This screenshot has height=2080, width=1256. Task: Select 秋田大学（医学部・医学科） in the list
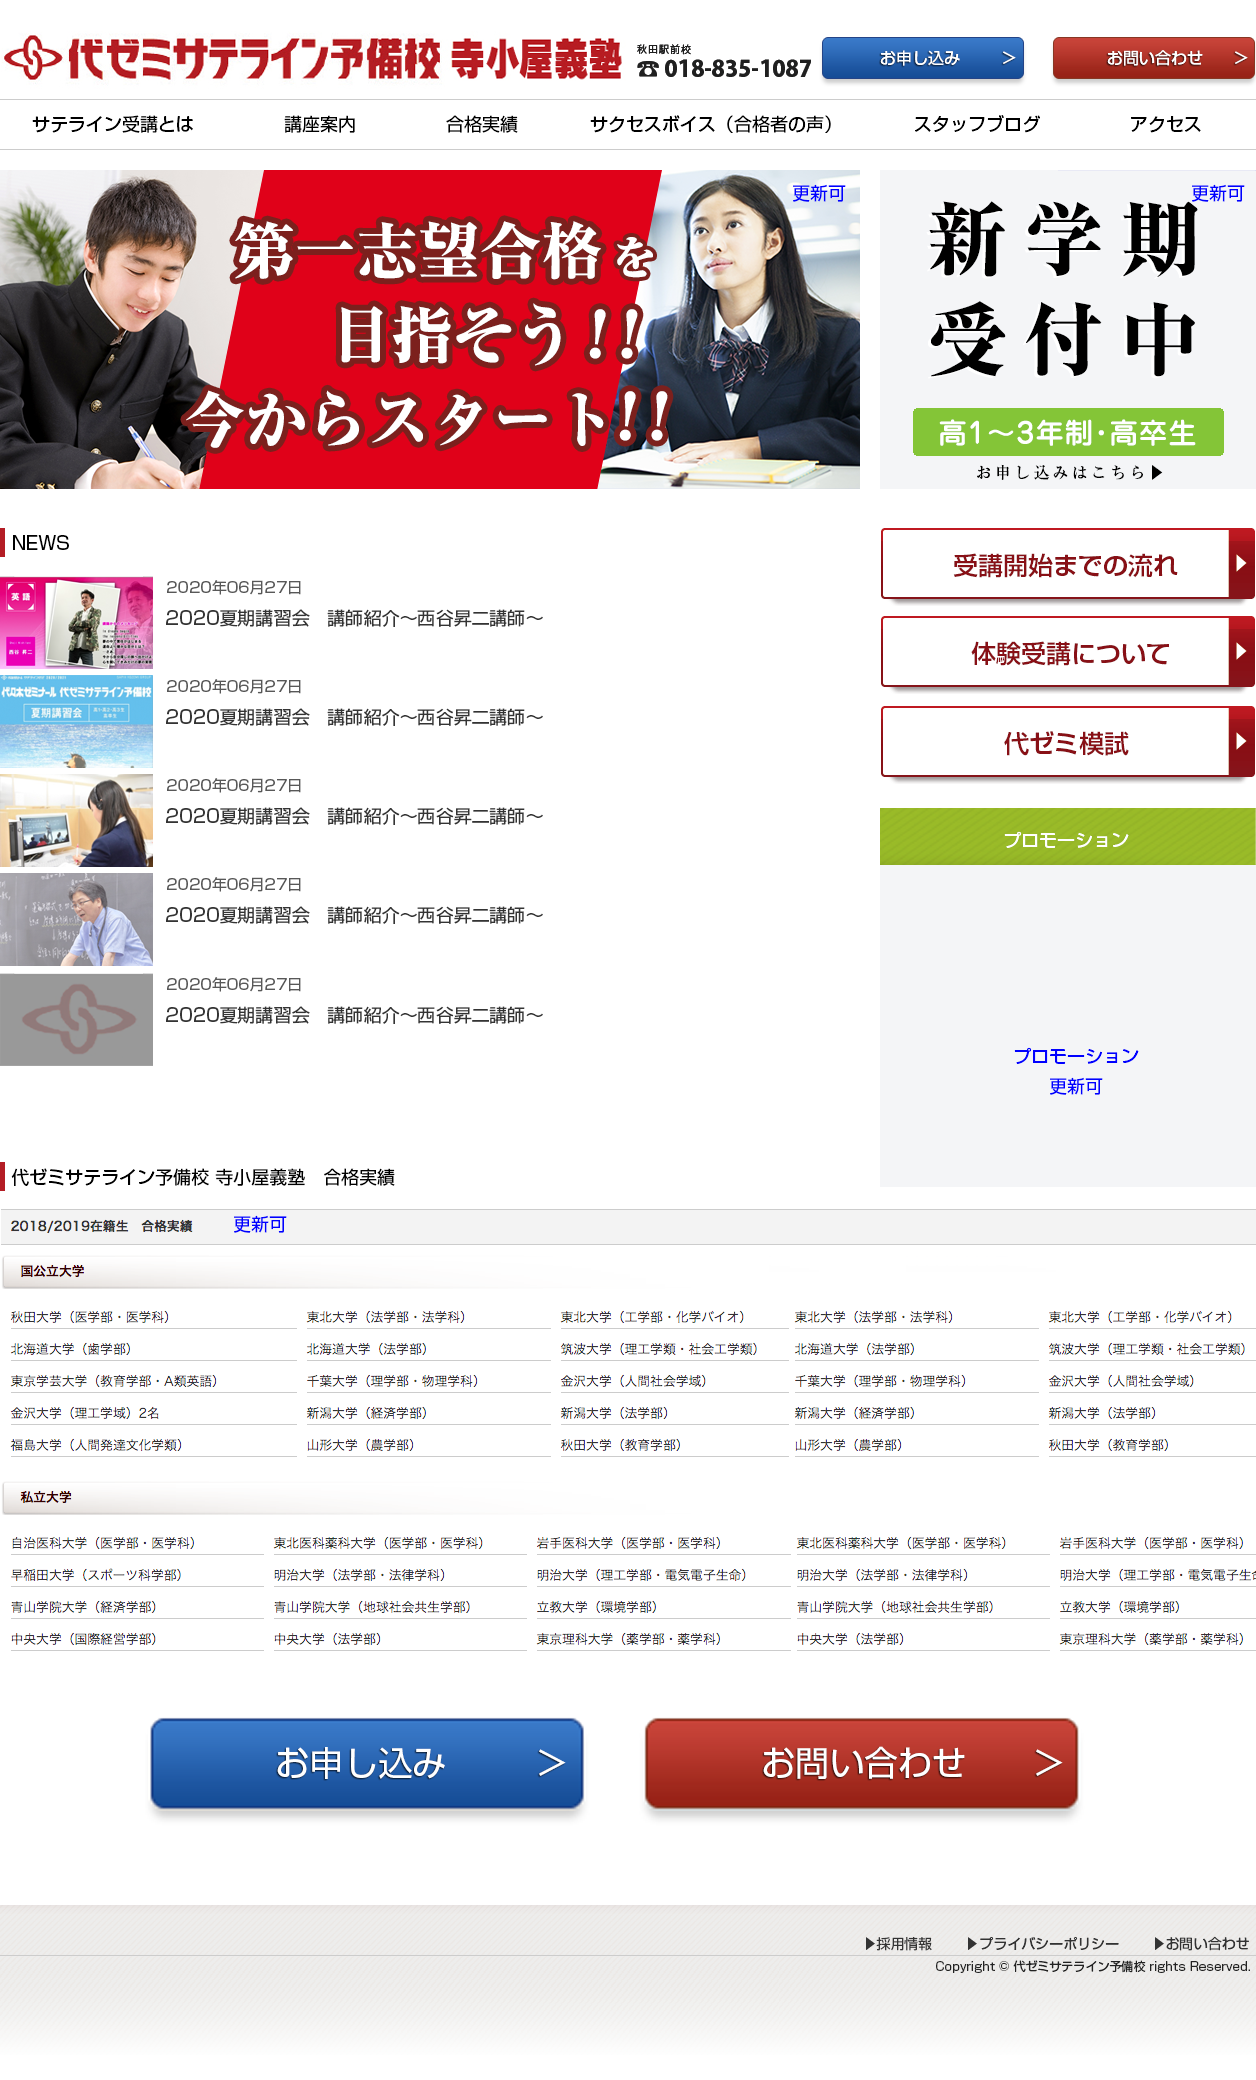(90, 1317)
